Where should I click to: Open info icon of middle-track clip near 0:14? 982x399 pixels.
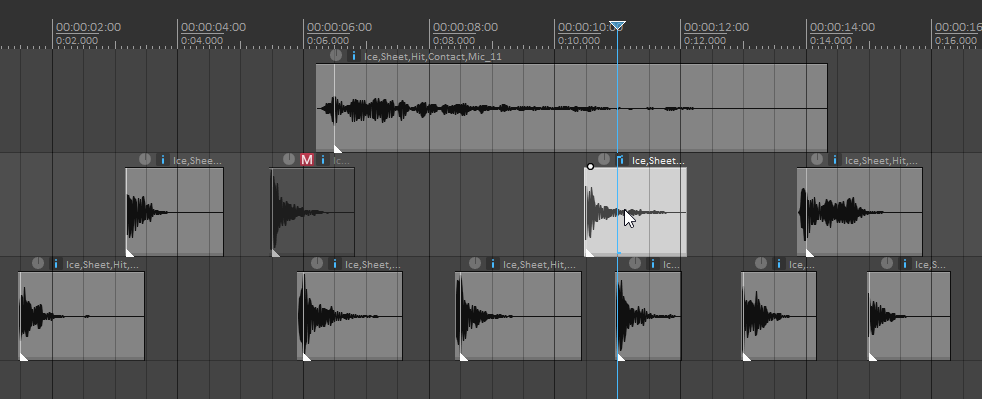(835, 160)
